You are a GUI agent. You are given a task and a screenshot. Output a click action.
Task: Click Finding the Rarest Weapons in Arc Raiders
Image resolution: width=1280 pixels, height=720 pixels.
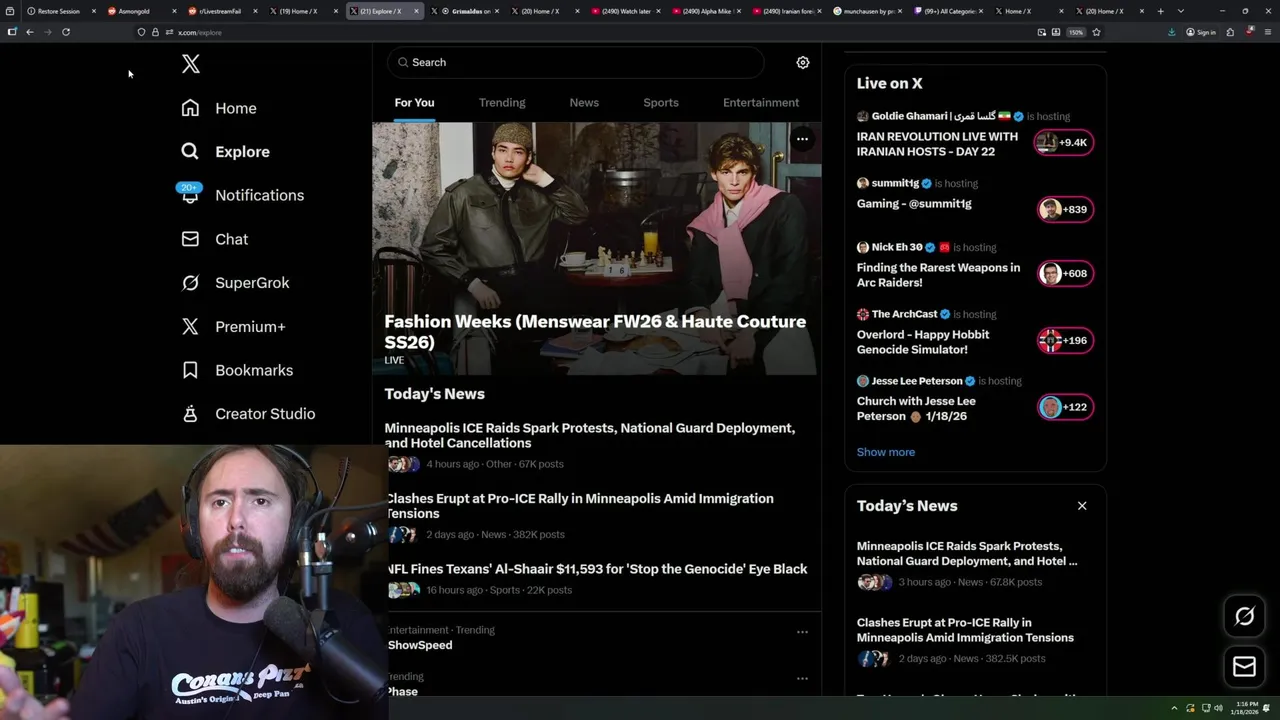pos(938,275)
